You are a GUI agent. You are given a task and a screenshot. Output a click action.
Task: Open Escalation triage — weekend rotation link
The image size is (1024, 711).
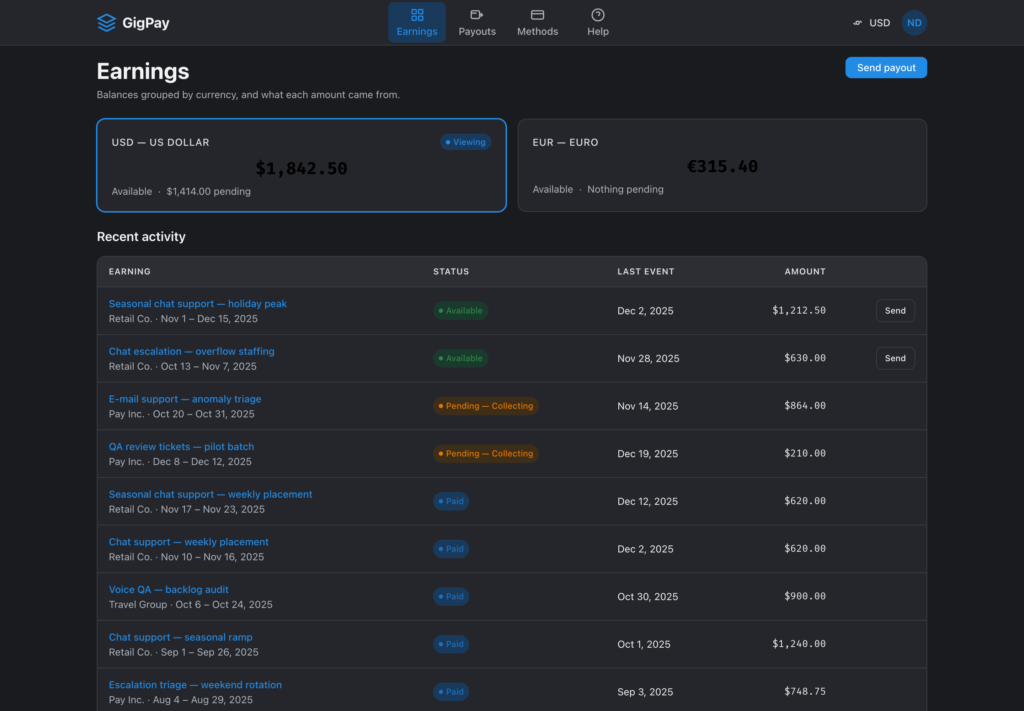coord(195,685)
